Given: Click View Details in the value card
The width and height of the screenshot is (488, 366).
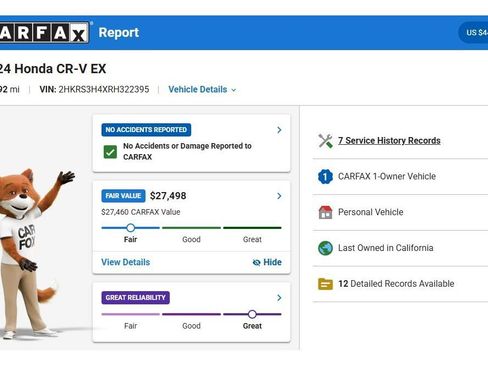Looking at the screenshot, I should 126,262.
